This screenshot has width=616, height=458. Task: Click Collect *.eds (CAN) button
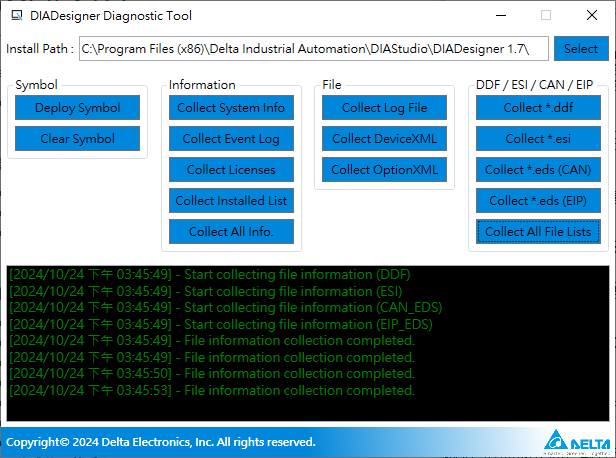(x=538, y=170)
